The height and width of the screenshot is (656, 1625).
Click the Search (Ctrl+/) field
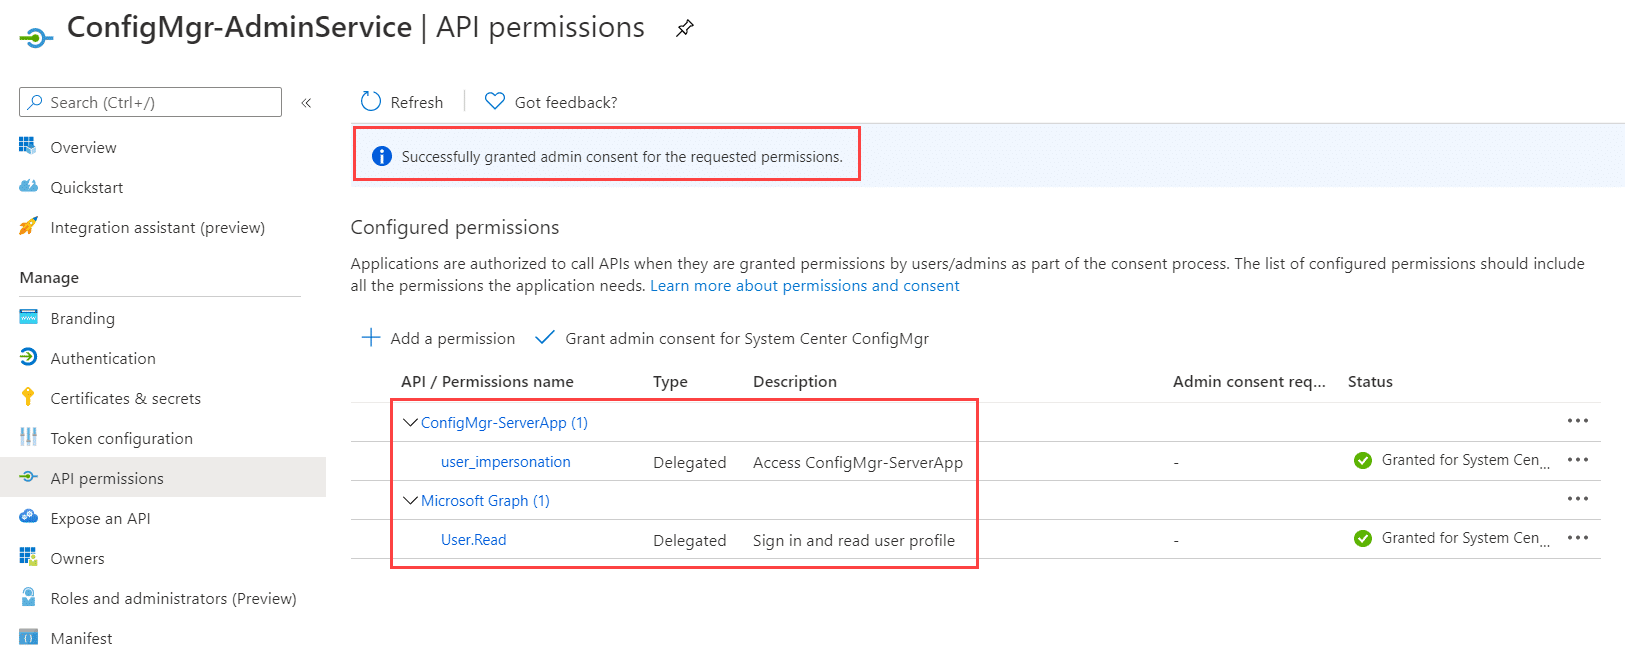pos(149,101)
